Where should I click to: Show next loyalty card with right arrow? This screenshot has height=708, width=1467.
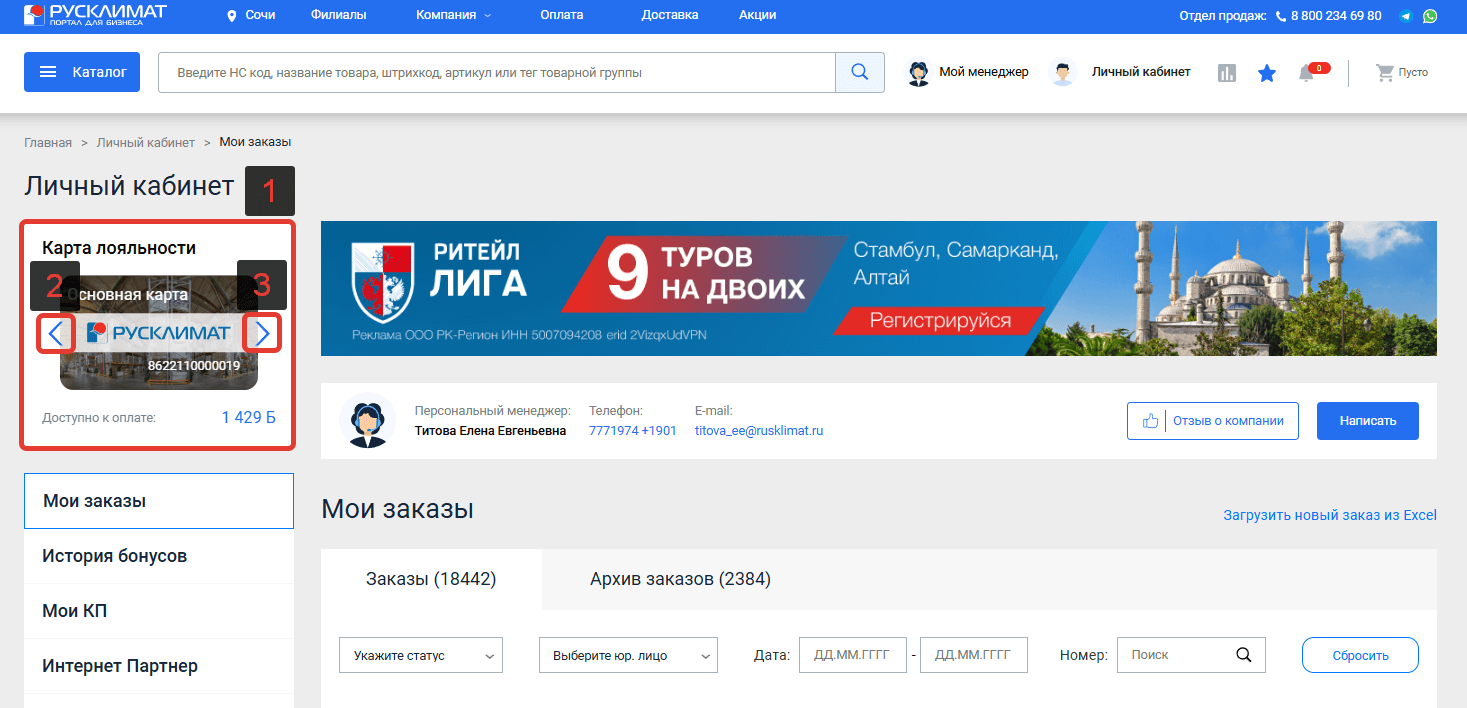click(x=262, y=333)
